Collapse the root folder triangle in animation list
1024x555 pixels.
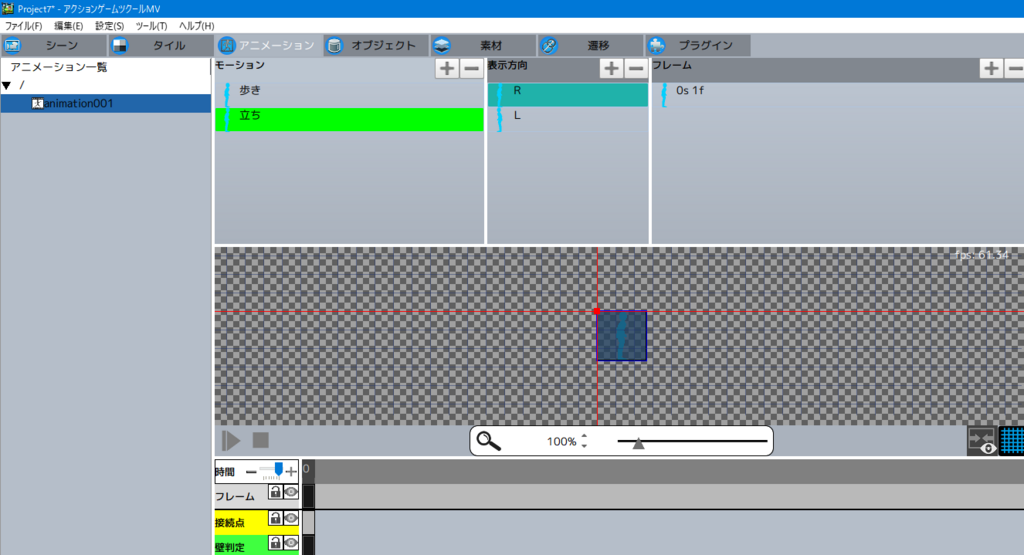pos(7,85)
